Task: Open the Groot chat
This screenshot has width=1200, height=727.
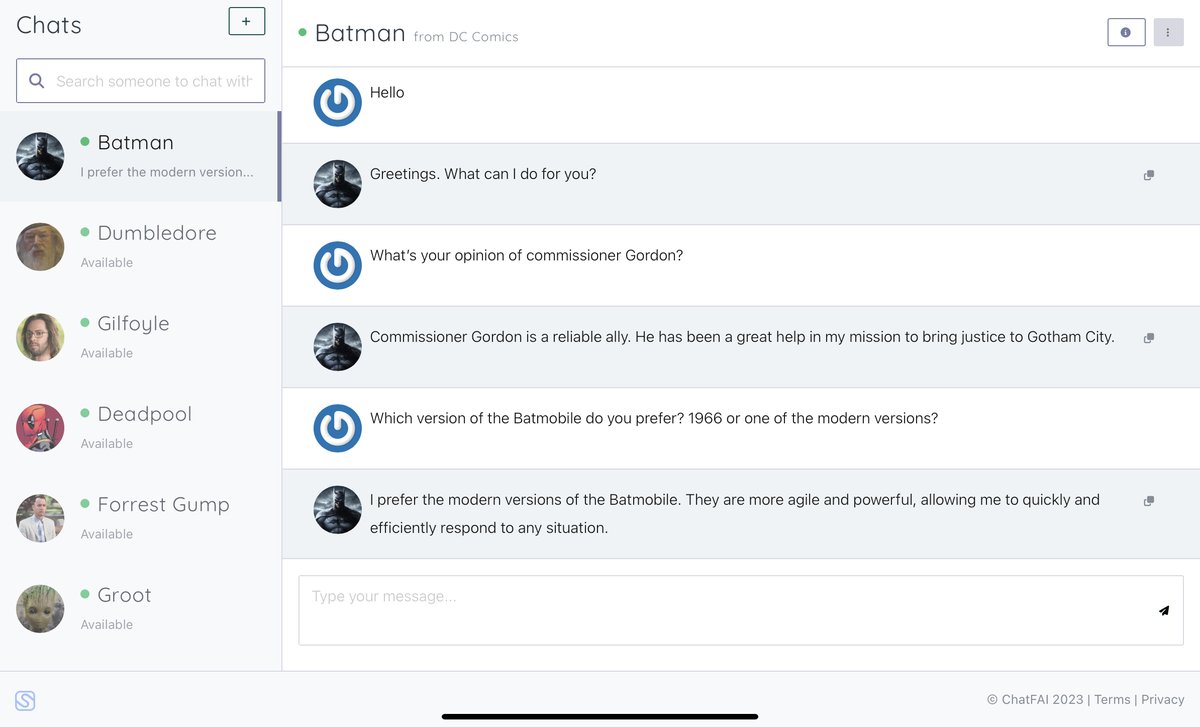Action: (140, 609)
